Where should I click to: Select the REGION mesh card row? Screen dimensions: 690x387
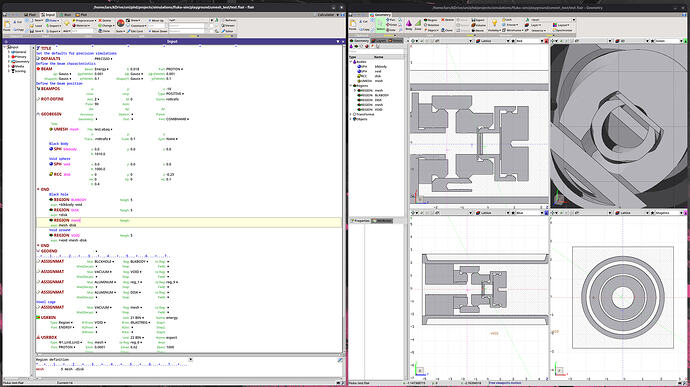(x=189, y=222)
